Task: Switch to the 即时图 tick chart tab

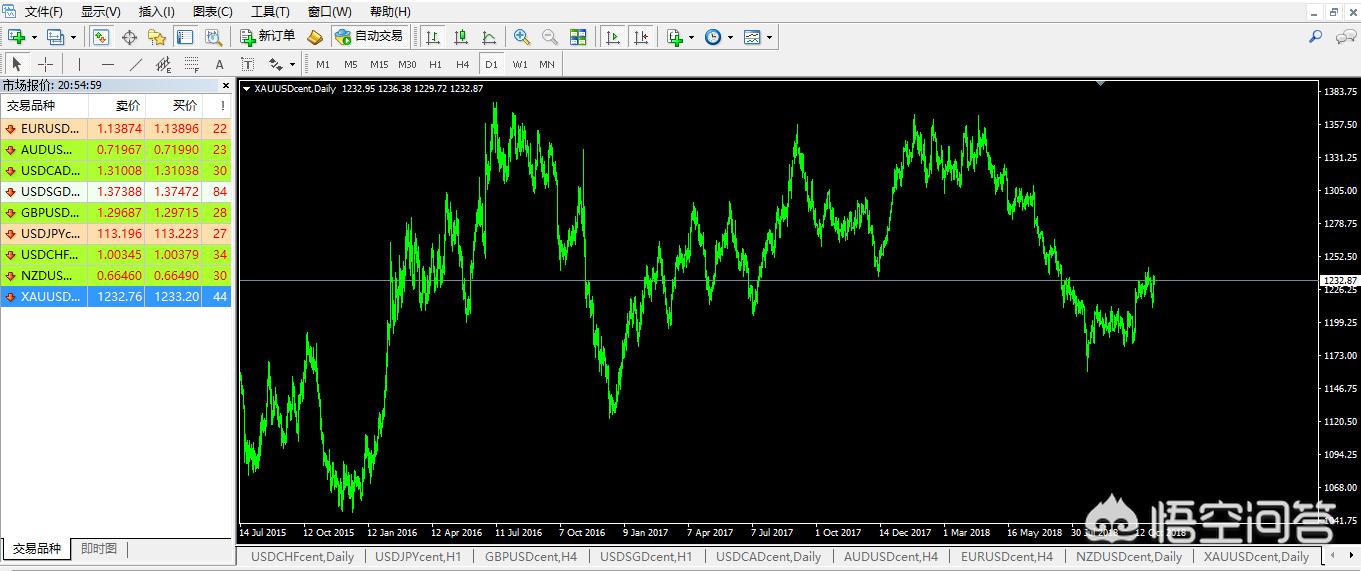Action: [99, 549]
